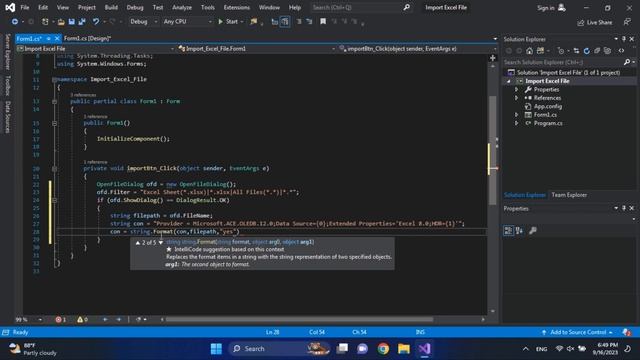The height and width of the screenshot is (360, 640).
Task: Expand the Program.cs node
Action: point(516,123)
